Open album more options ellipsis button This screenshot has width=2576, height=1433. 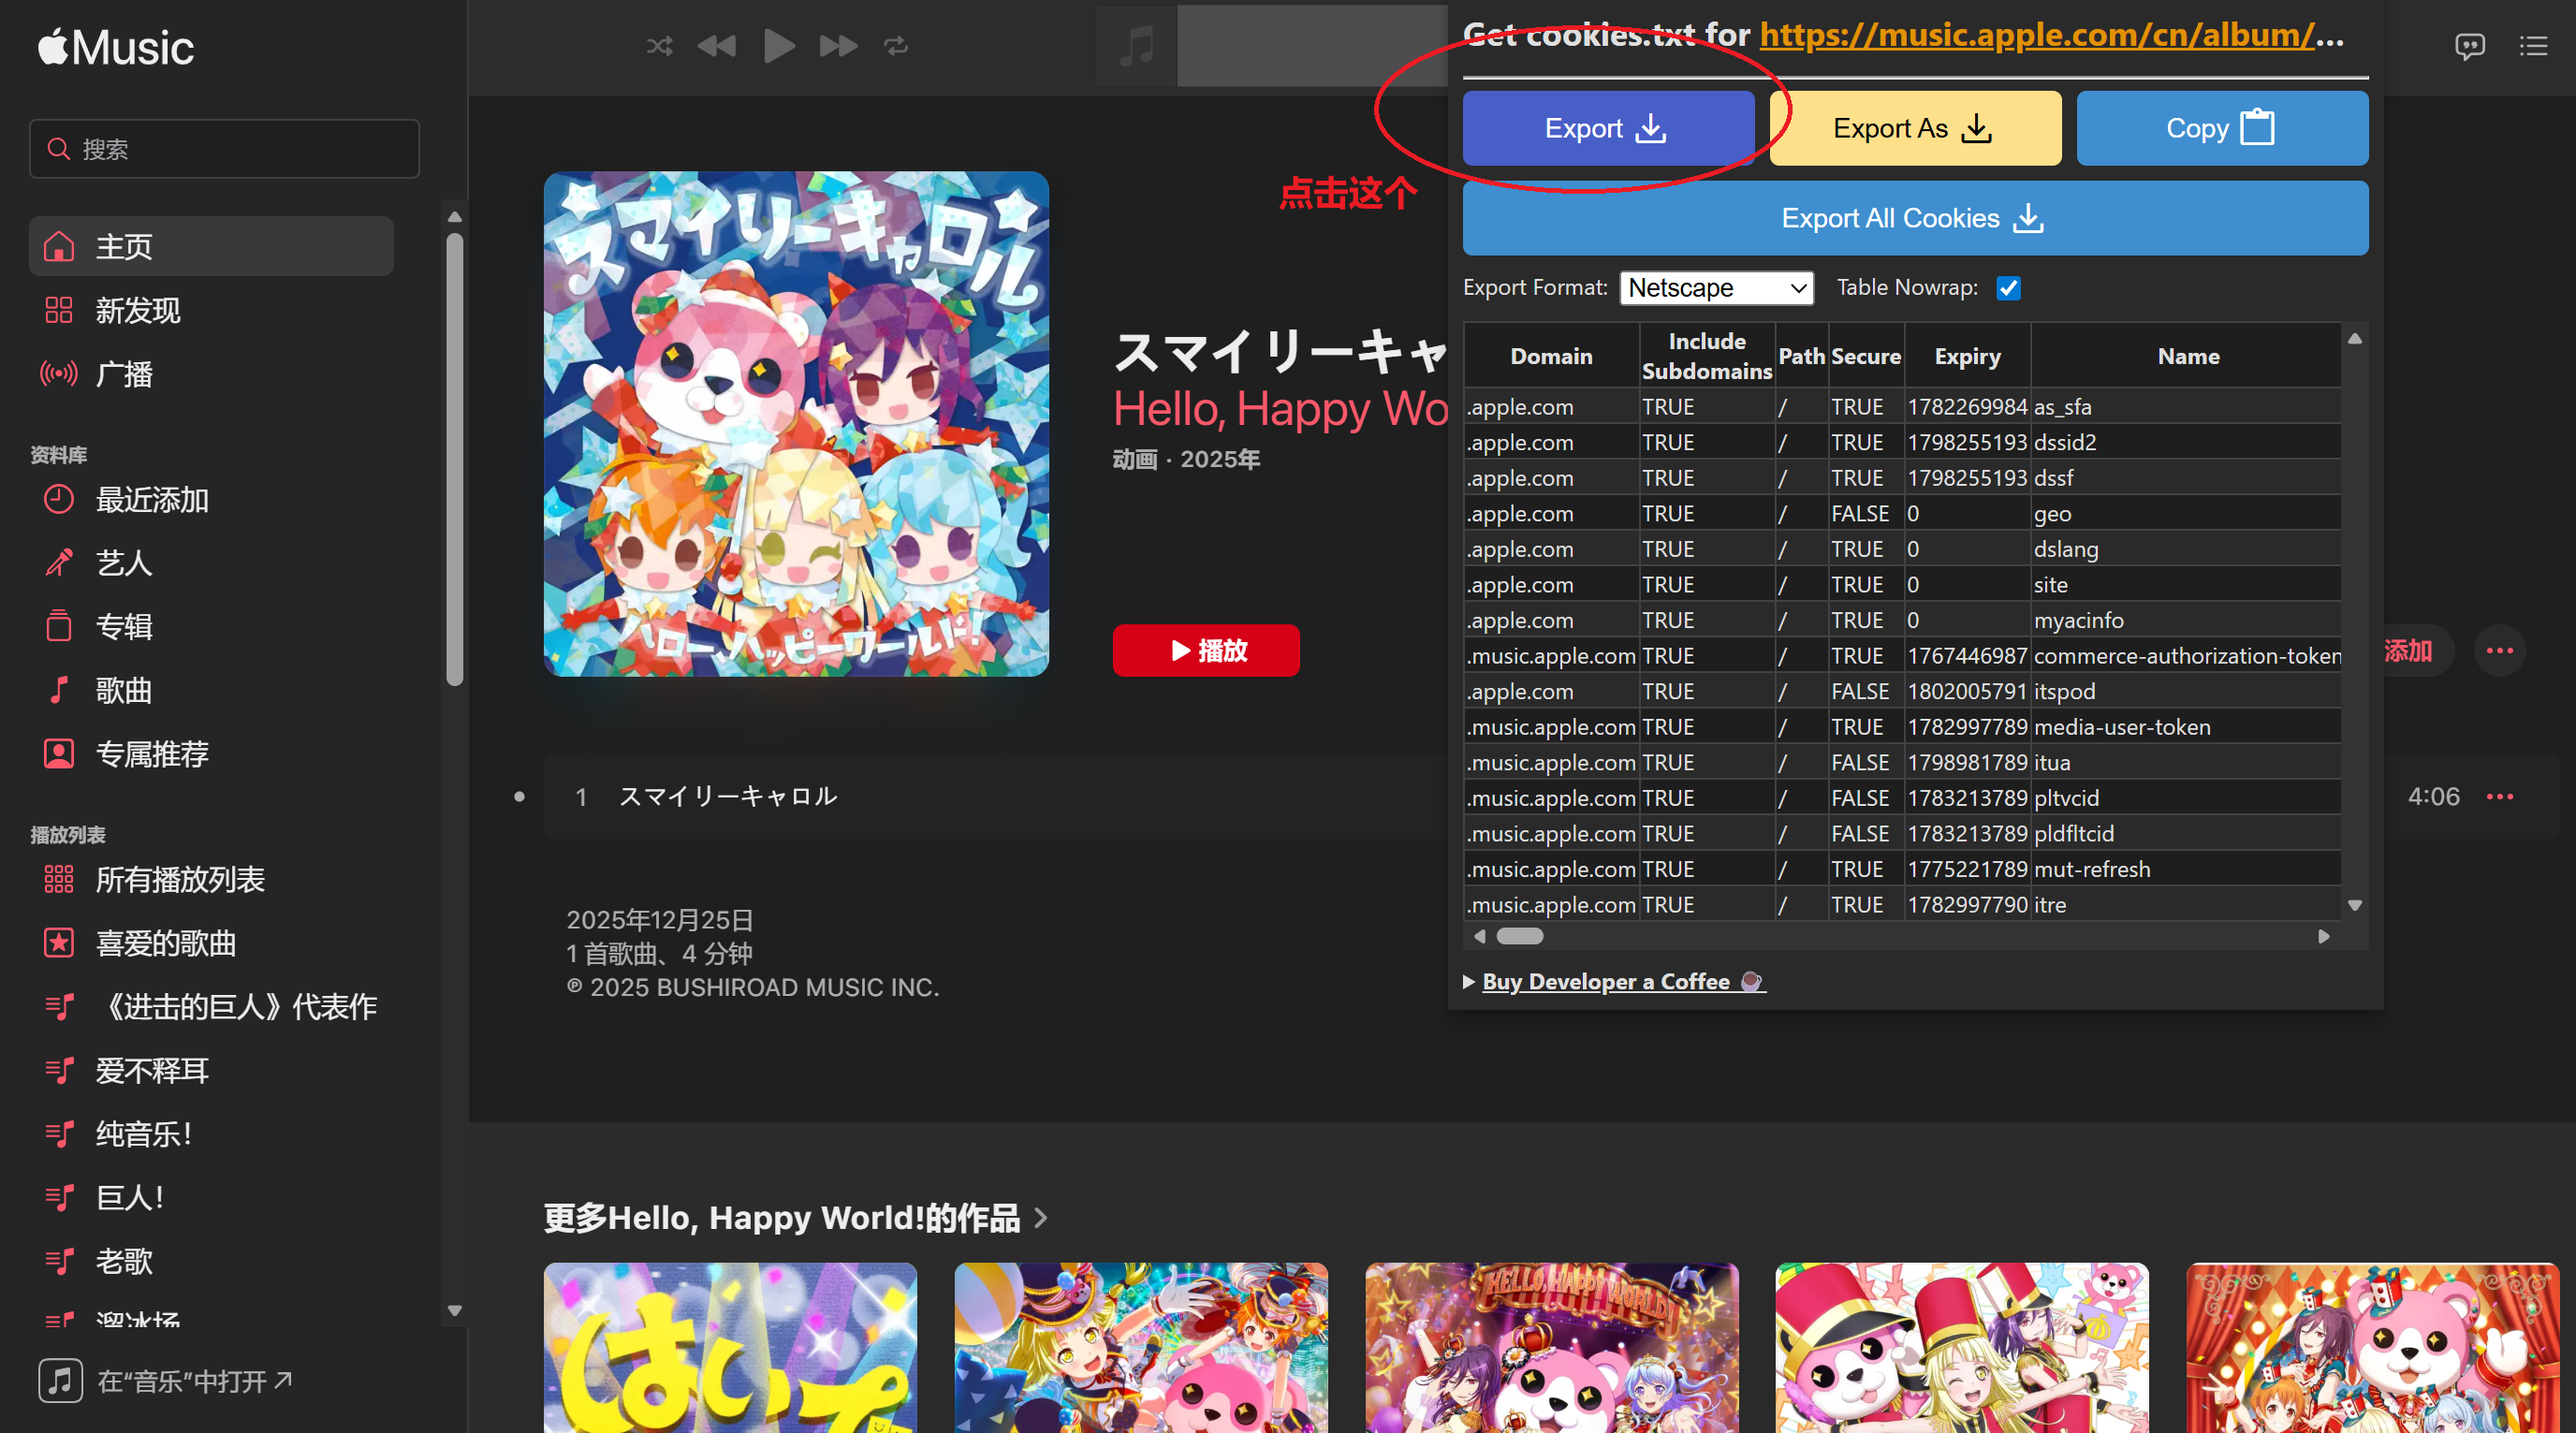pos(2499,651)
